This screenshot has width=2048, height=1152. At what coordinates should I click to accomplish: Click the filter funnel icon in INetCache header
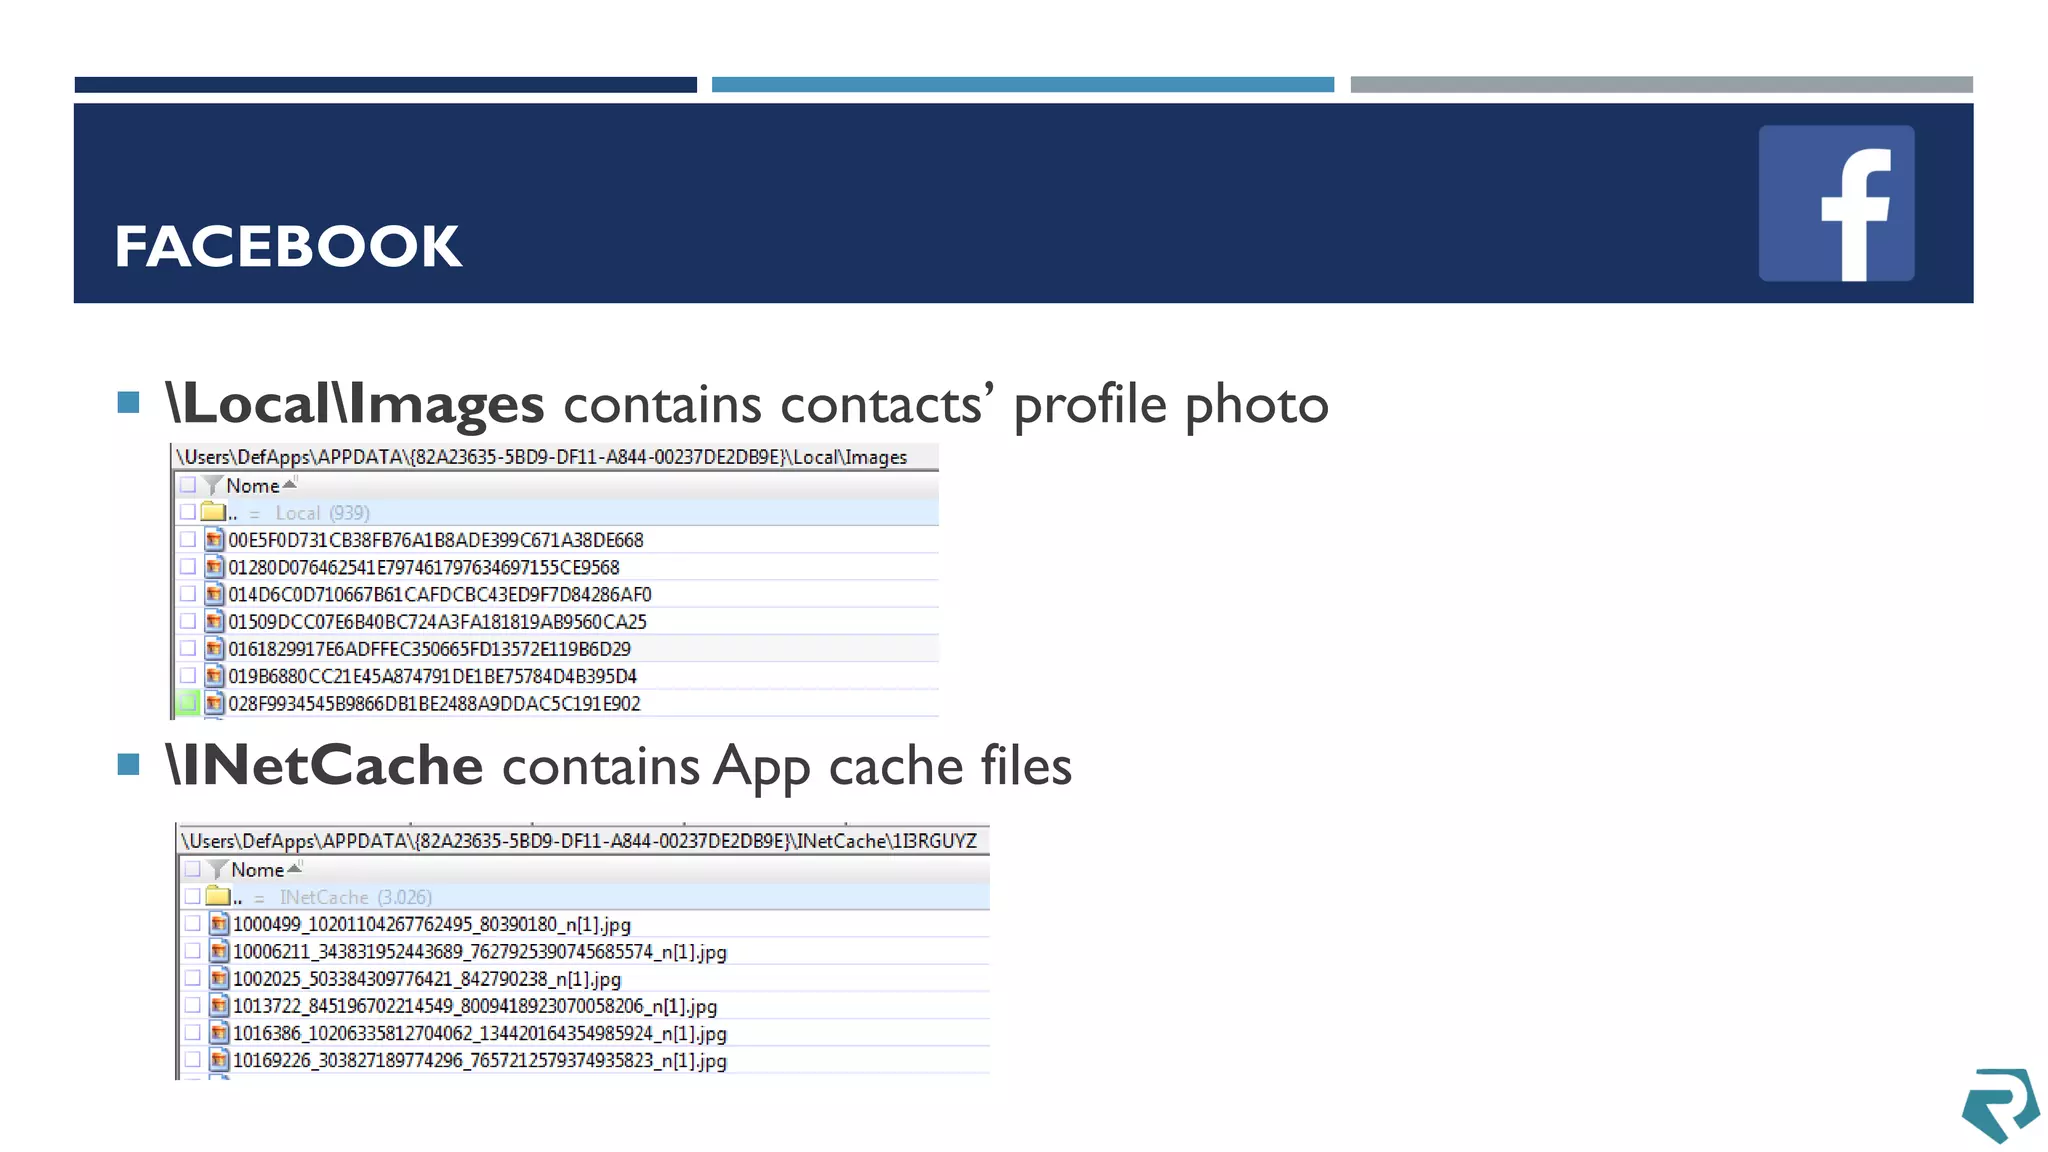click(217, 870)
